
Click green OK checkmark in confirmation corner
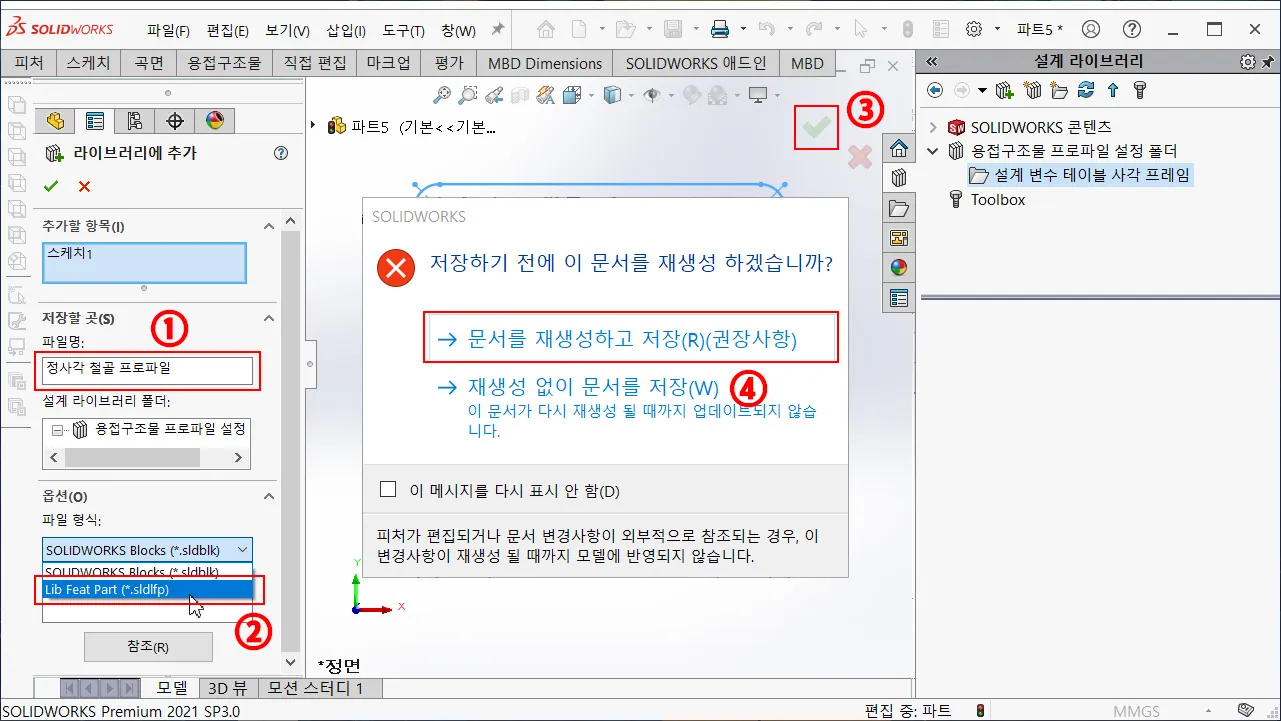(817, 127)
